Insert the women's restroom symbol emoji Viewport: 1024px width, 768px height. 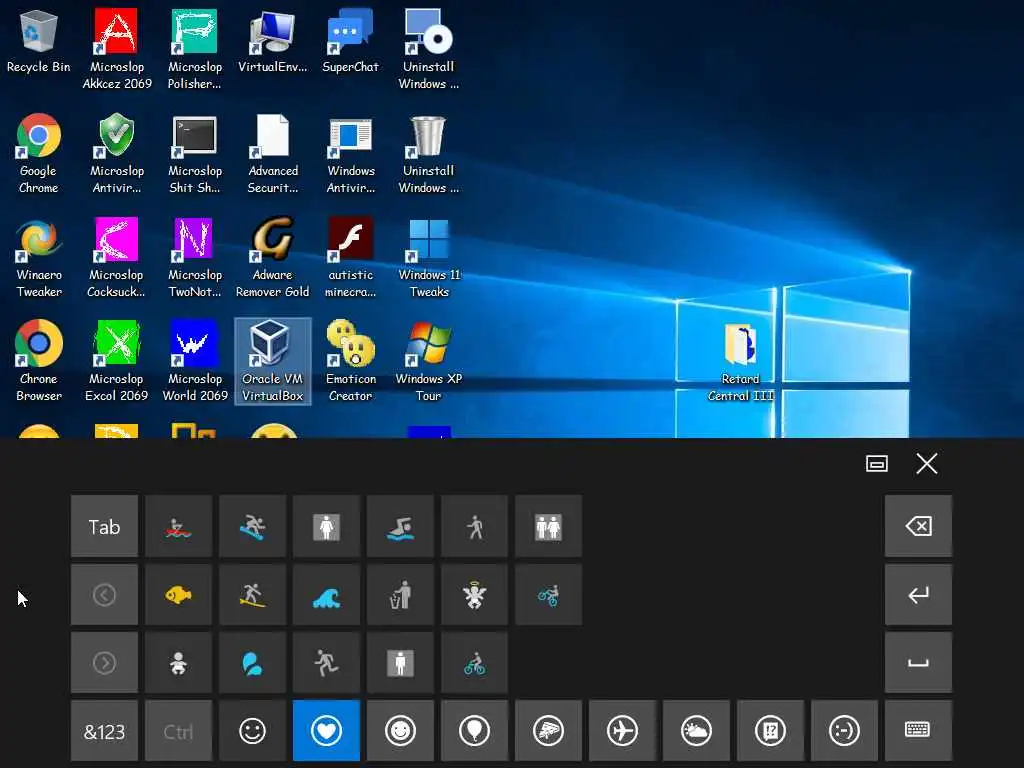pyautogui.click(x=326, y=526)
